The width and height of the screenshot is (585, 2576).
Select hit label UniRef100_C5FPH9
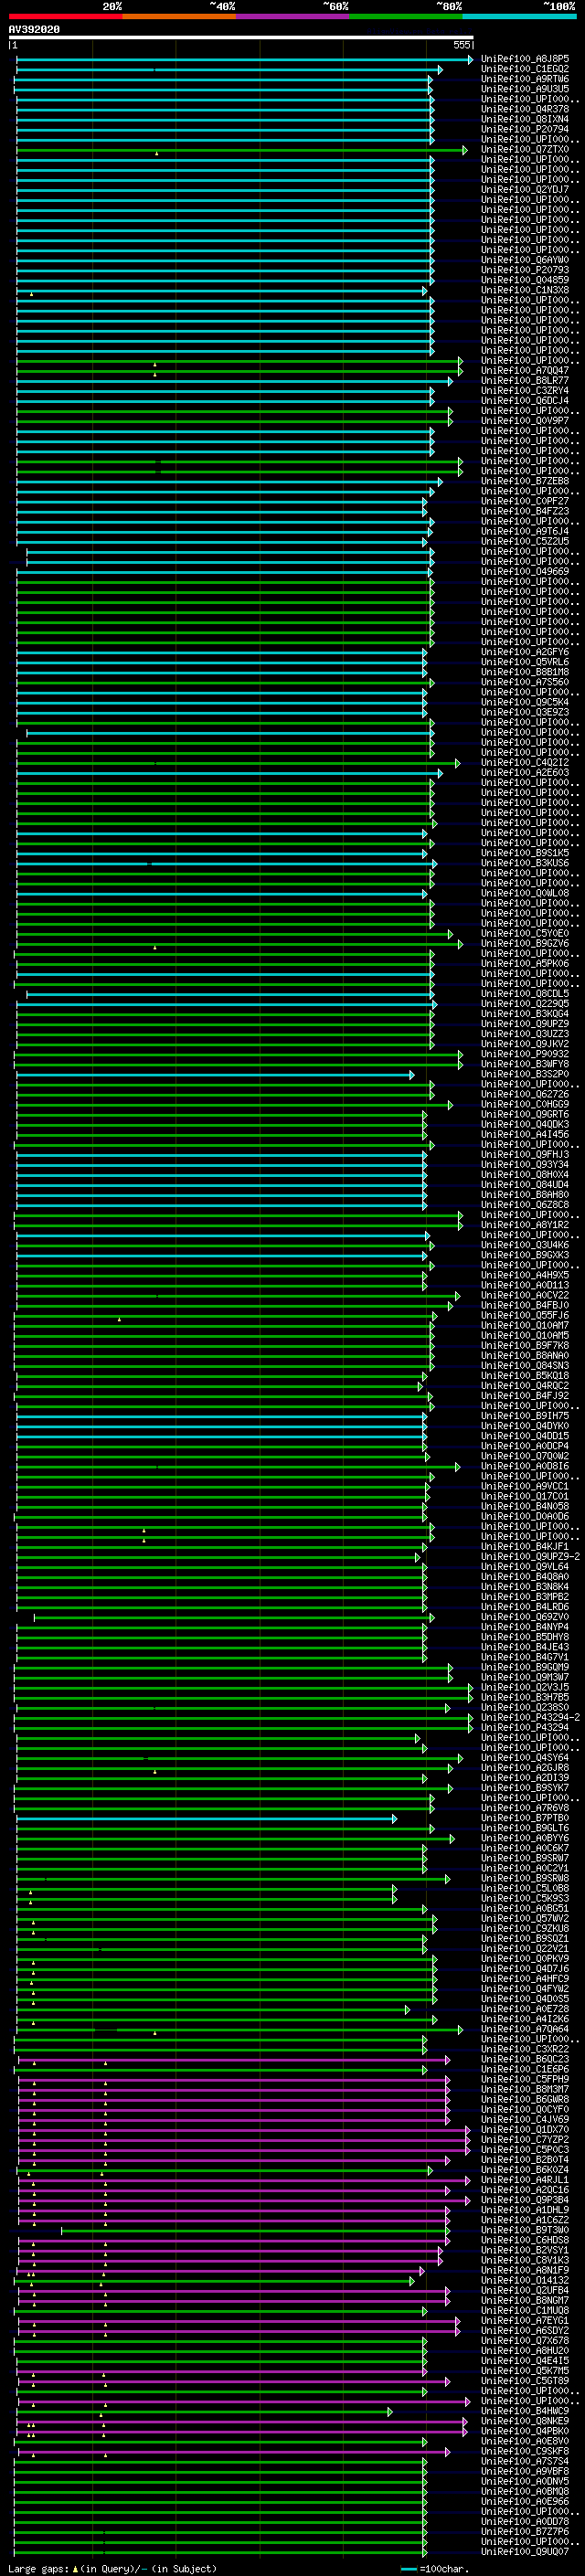[x=525, y=2079]
